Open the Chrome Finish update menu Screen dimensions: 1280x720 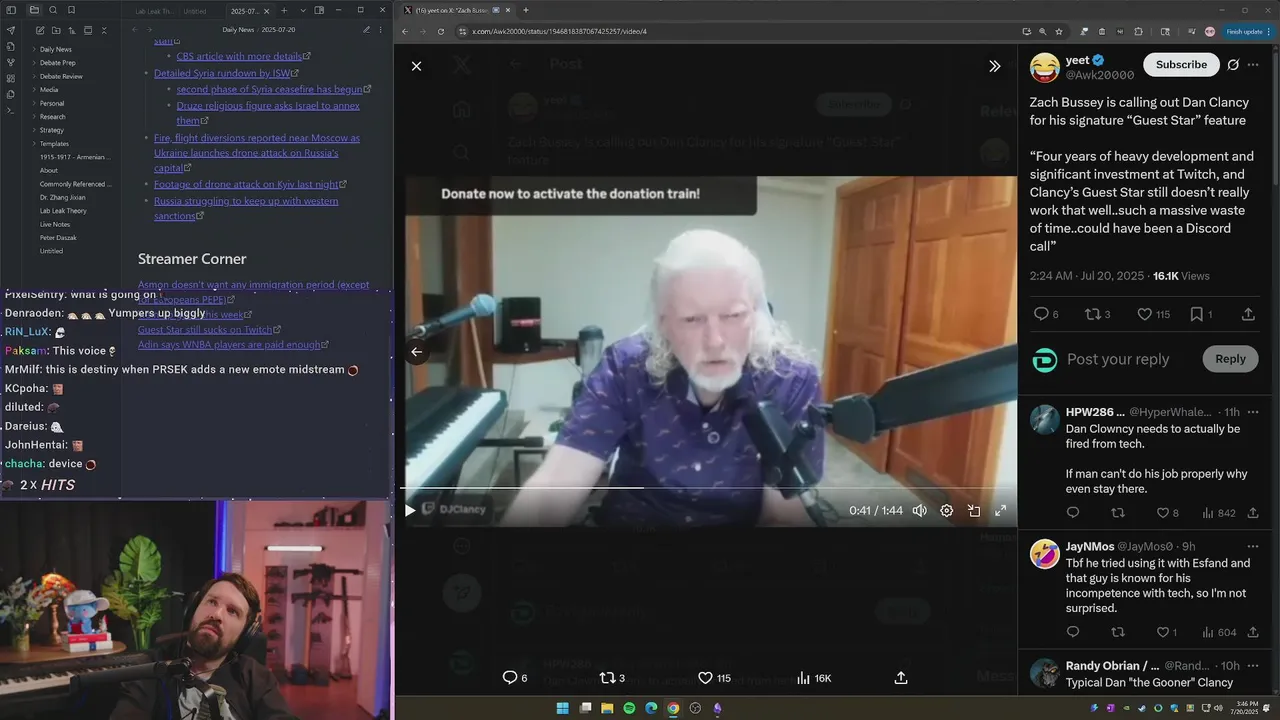[x=1250, y=31]
